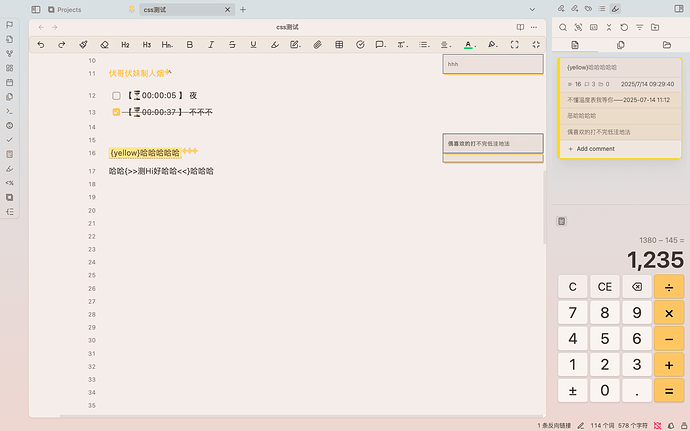The width and height of the screenshot is (690, 431).
Task: Choose the font color A swatch
Action: [x=469, y=44]
